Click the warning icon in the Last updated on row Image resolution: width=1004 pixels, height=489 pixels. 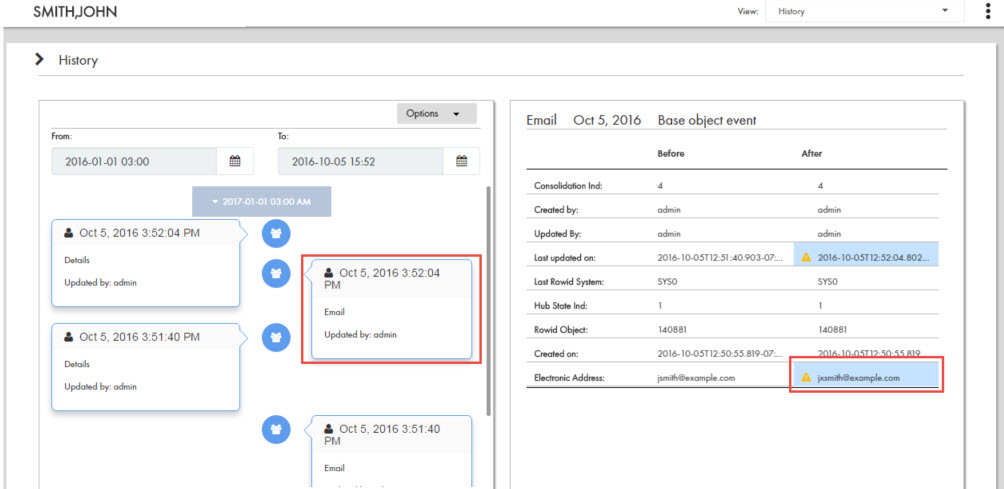click(x=807, y=257)
